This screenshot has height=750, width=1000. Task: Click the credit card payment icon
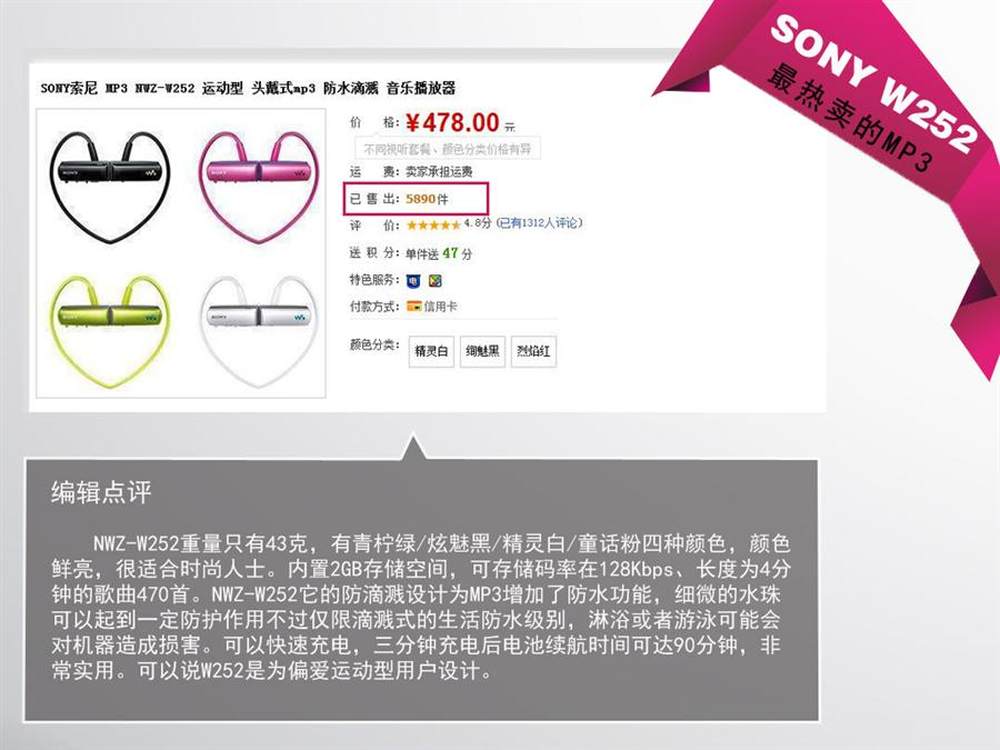[x=414, y=306]
